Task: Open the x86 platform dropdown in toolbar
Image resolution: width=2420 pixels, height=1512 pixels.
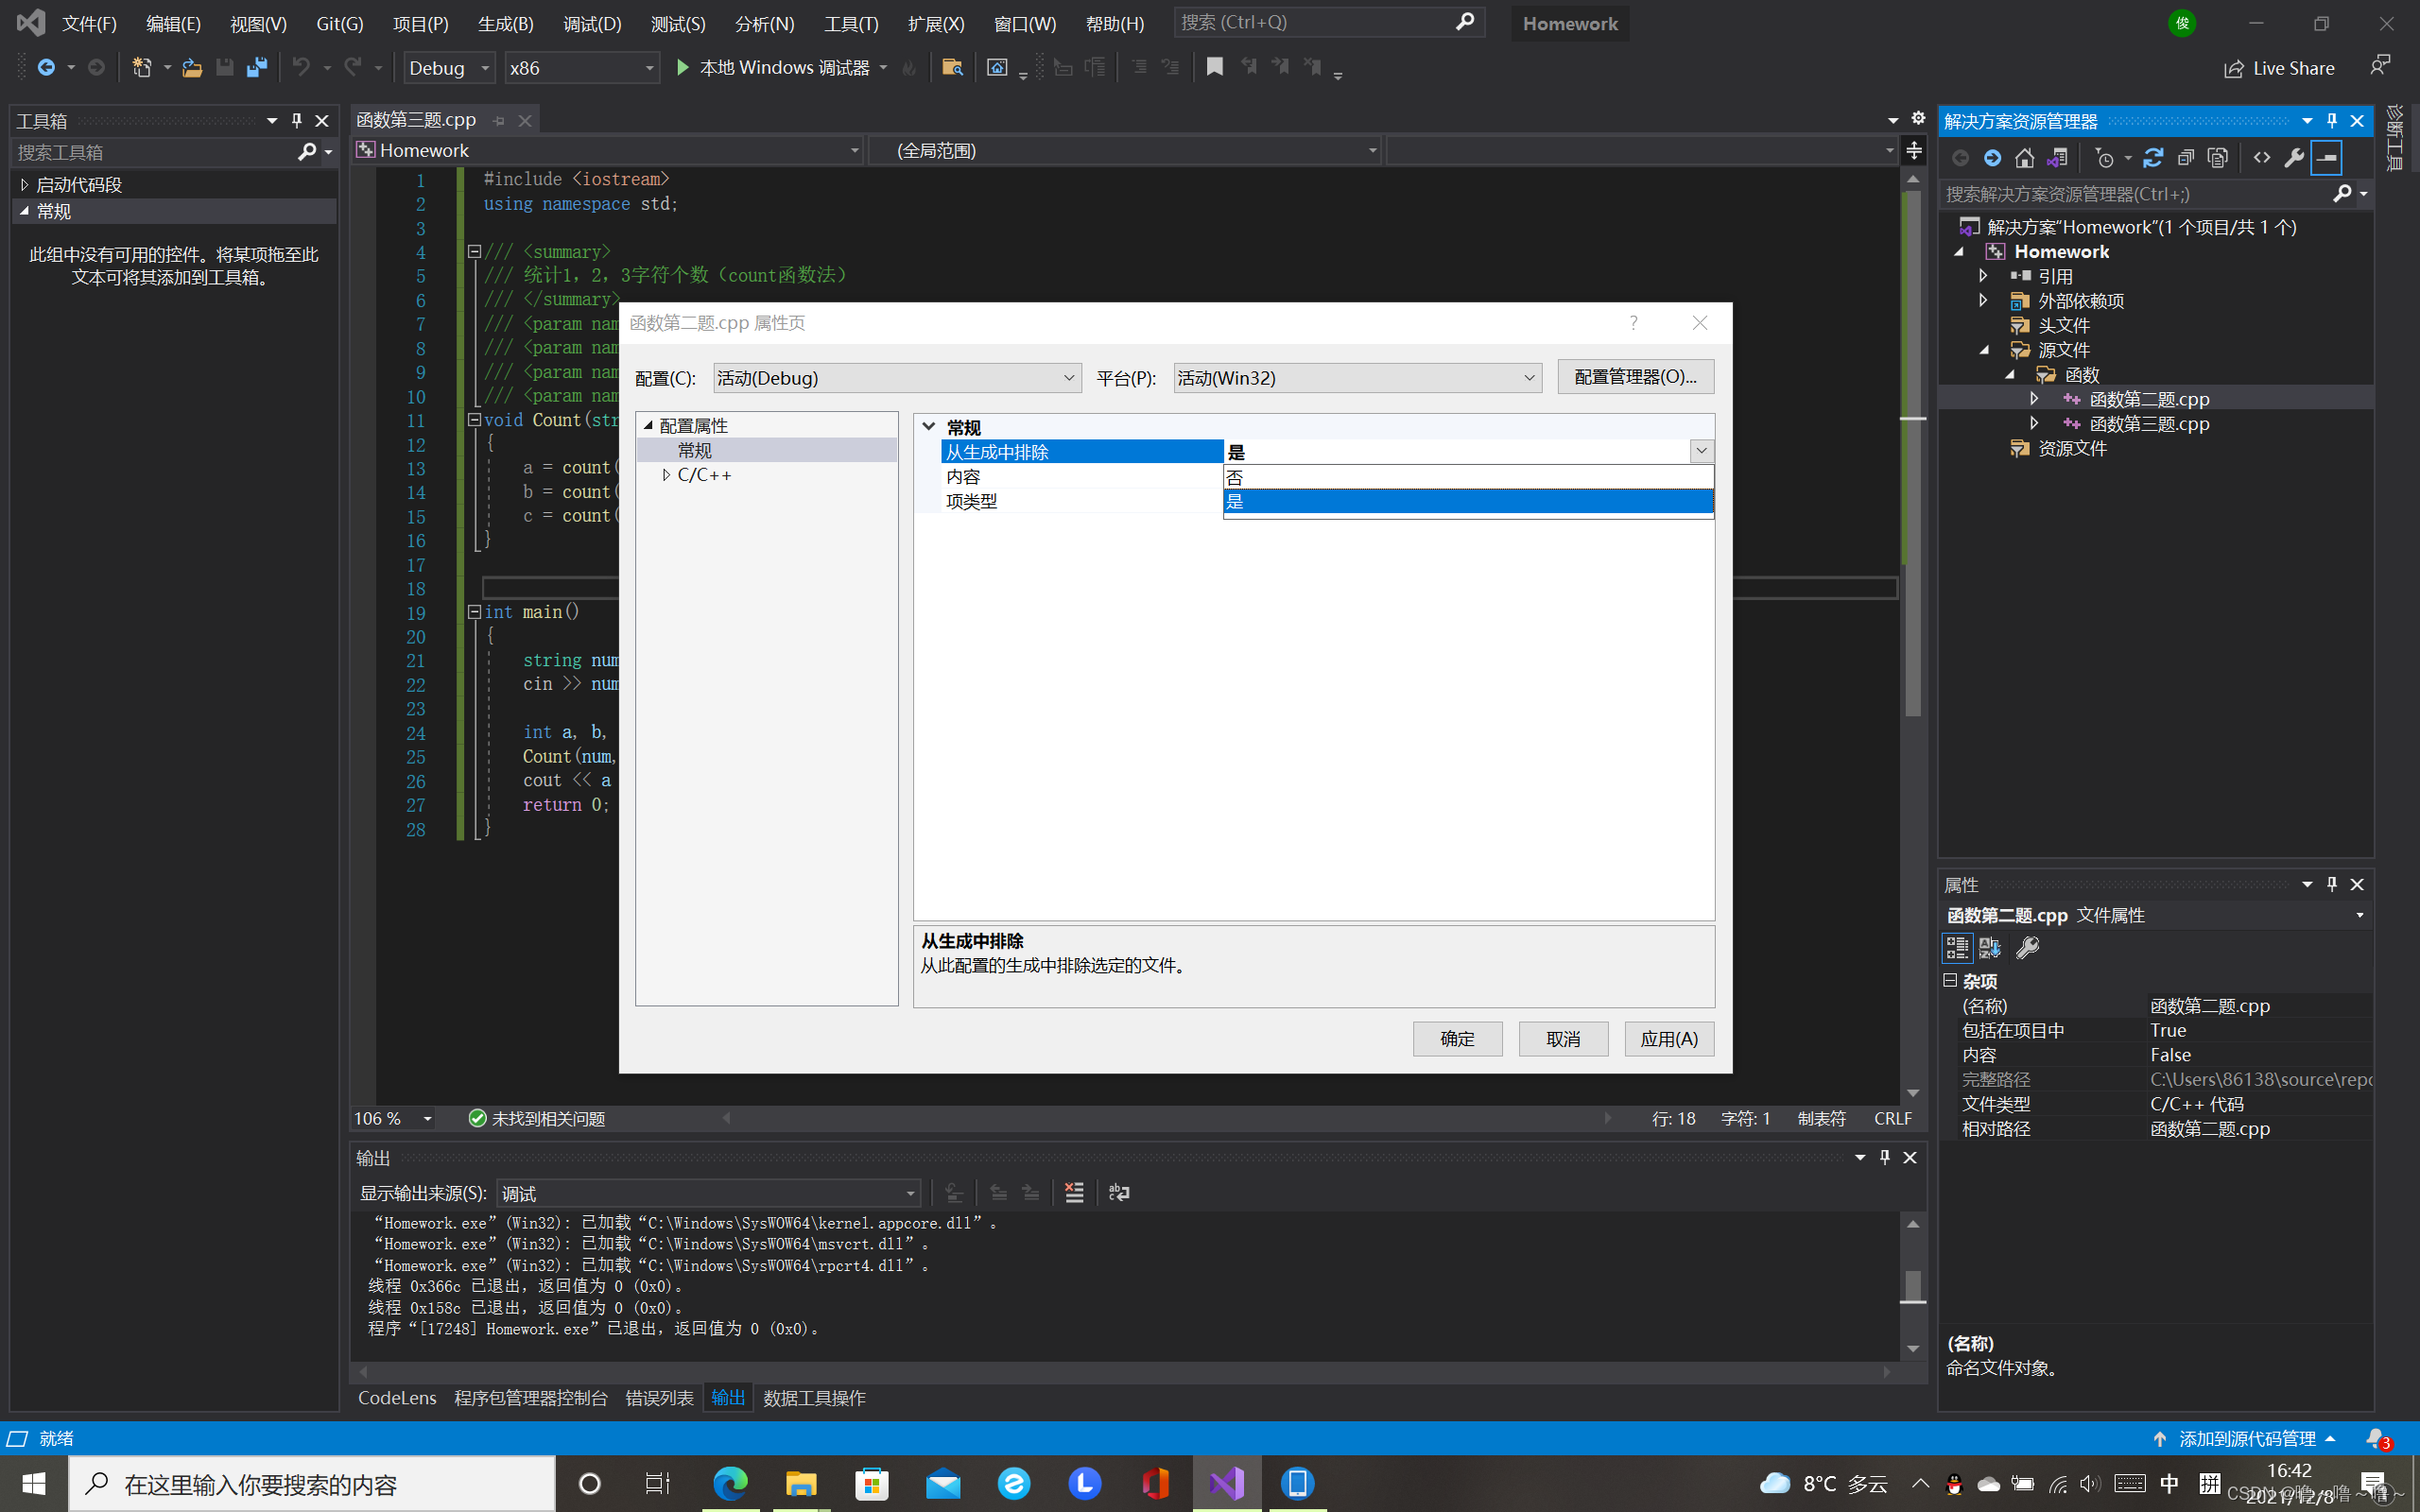Action: [582, 68]
